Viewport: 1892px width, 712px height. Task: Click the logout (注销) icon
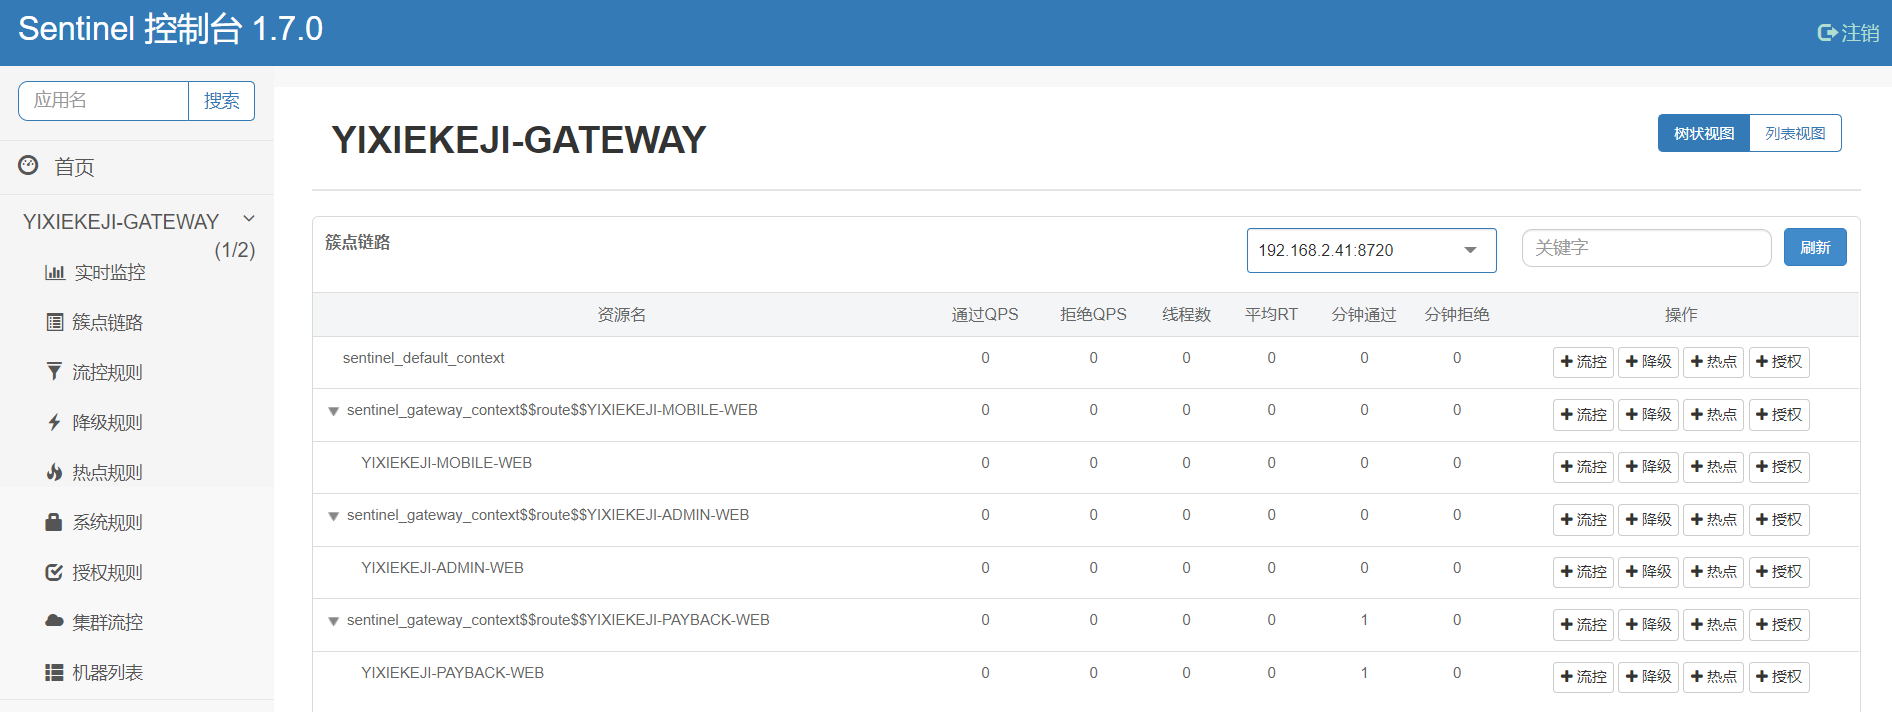click(x=1827, y=33)
